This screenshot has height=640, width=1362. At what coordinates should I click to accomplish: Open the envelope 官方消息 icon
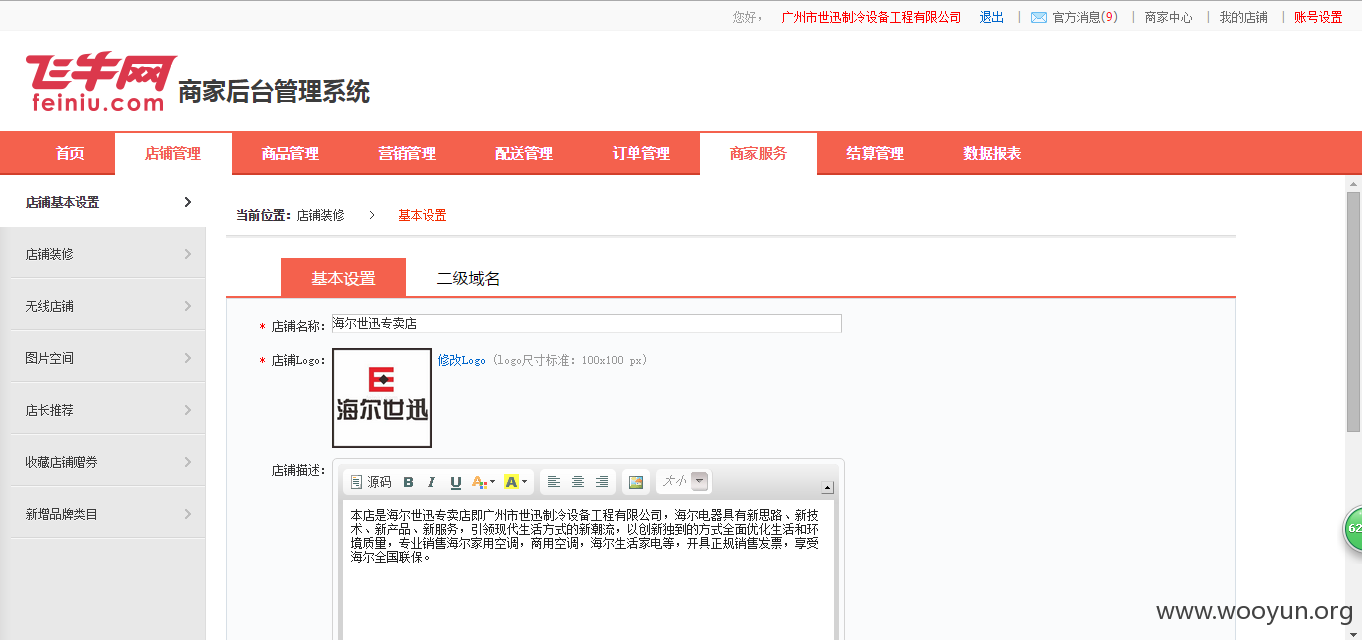coord(1039,17)
